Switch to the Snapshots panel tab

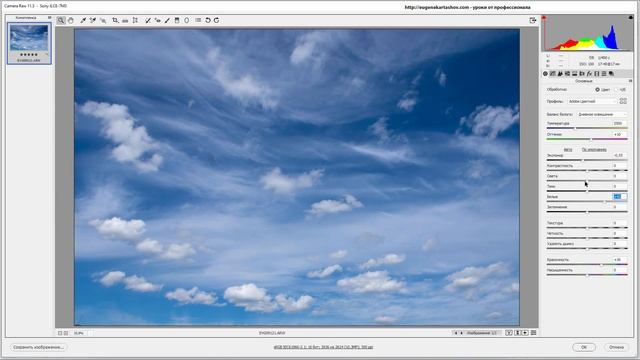tap(611, 73)
